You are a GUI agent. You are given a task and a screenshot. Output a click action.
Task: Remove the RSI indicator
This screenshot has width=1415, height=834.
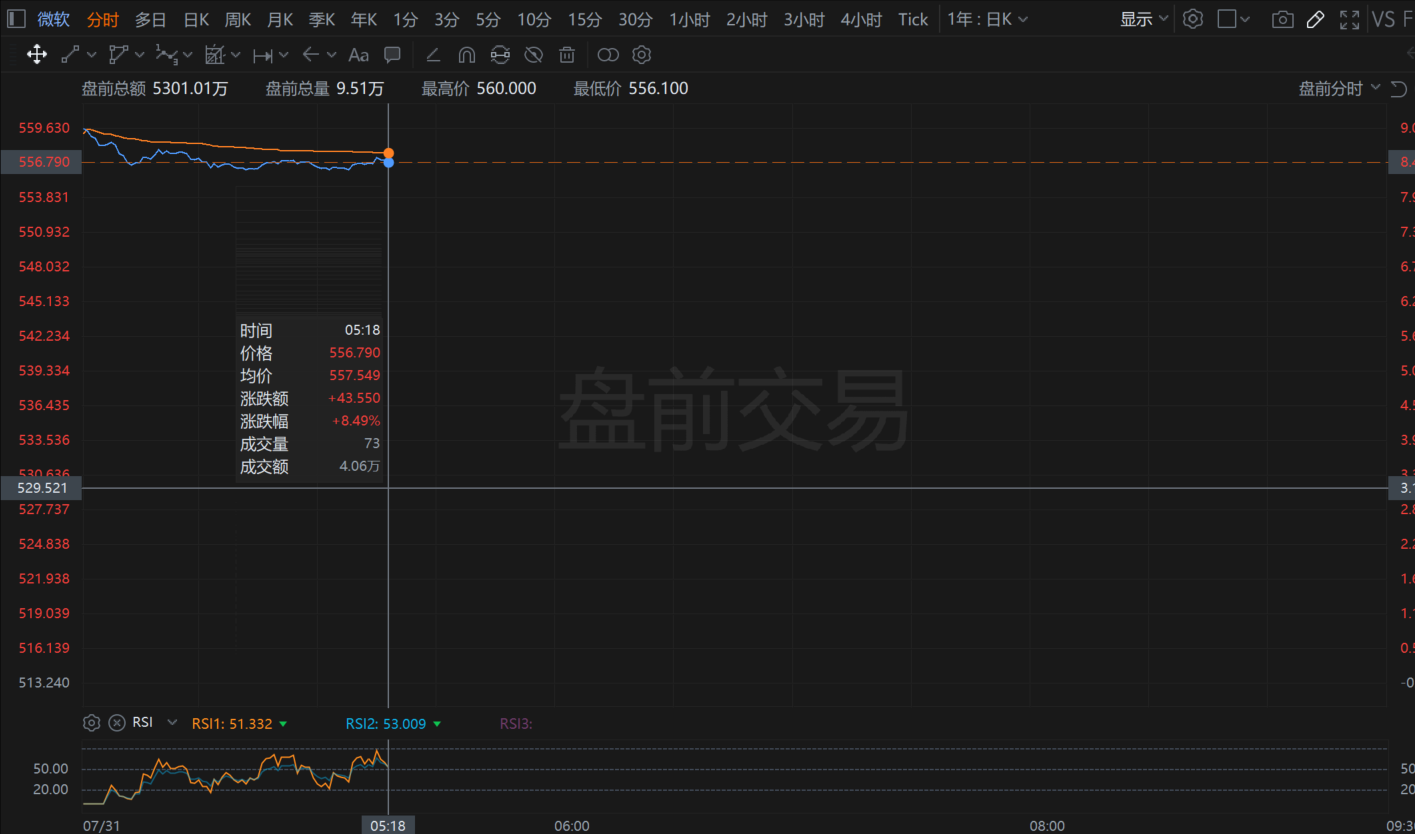(117, 722)
